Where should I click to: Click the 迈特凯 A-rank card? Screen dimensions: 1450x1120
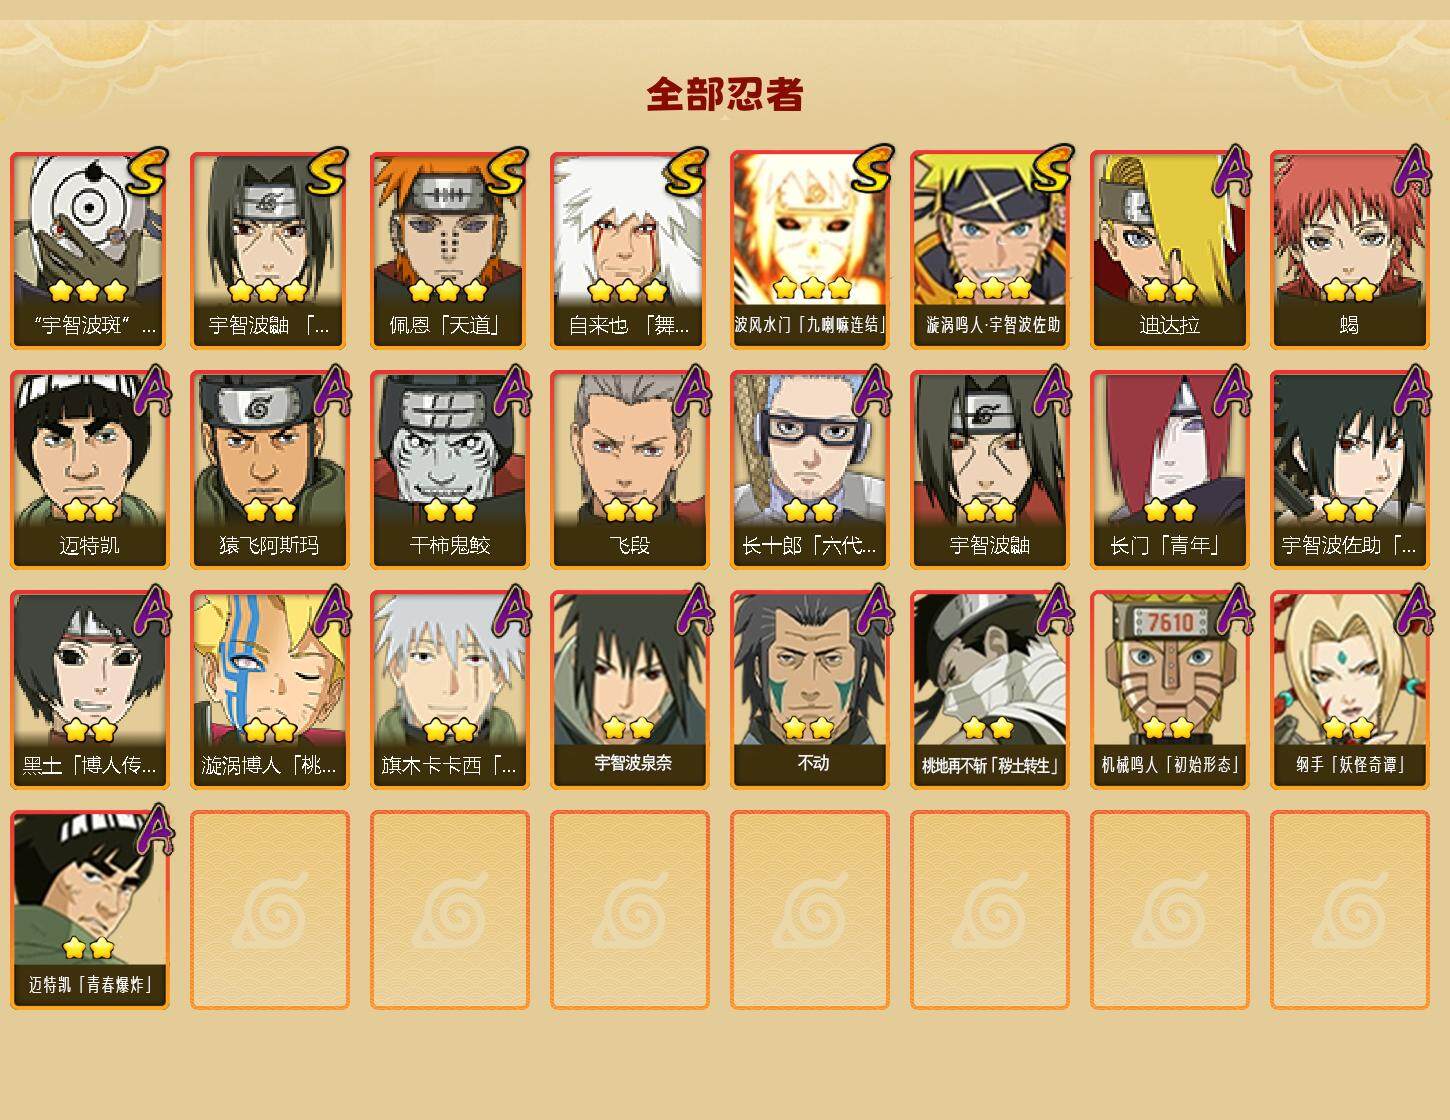[90, 470]
